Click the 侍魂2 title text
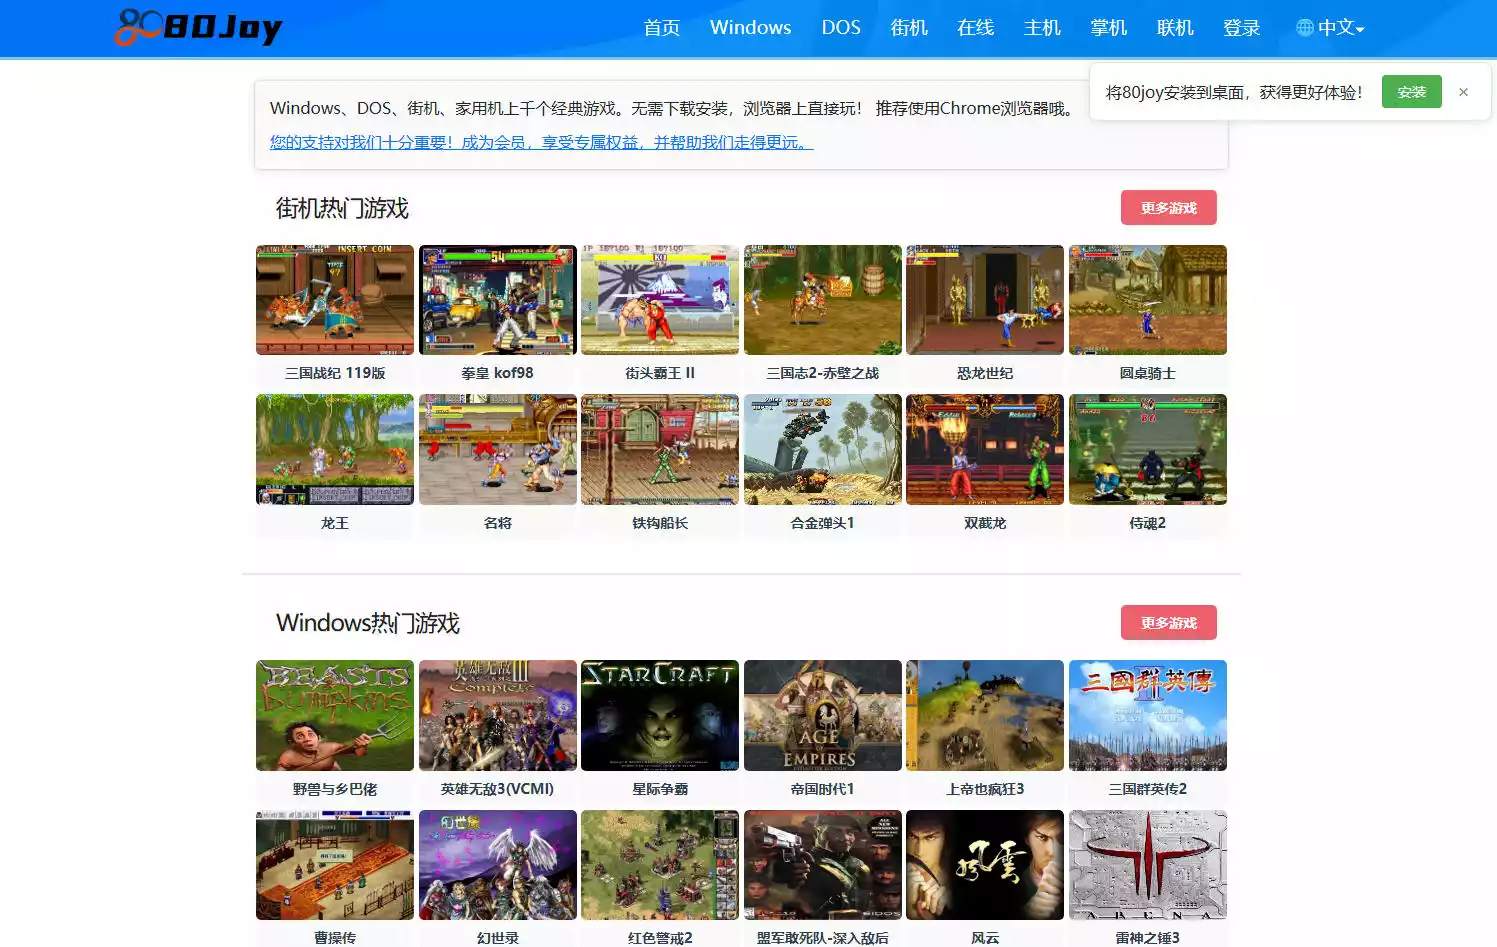The height and width of the screenshot is (947, 1497). point(1148,523)
